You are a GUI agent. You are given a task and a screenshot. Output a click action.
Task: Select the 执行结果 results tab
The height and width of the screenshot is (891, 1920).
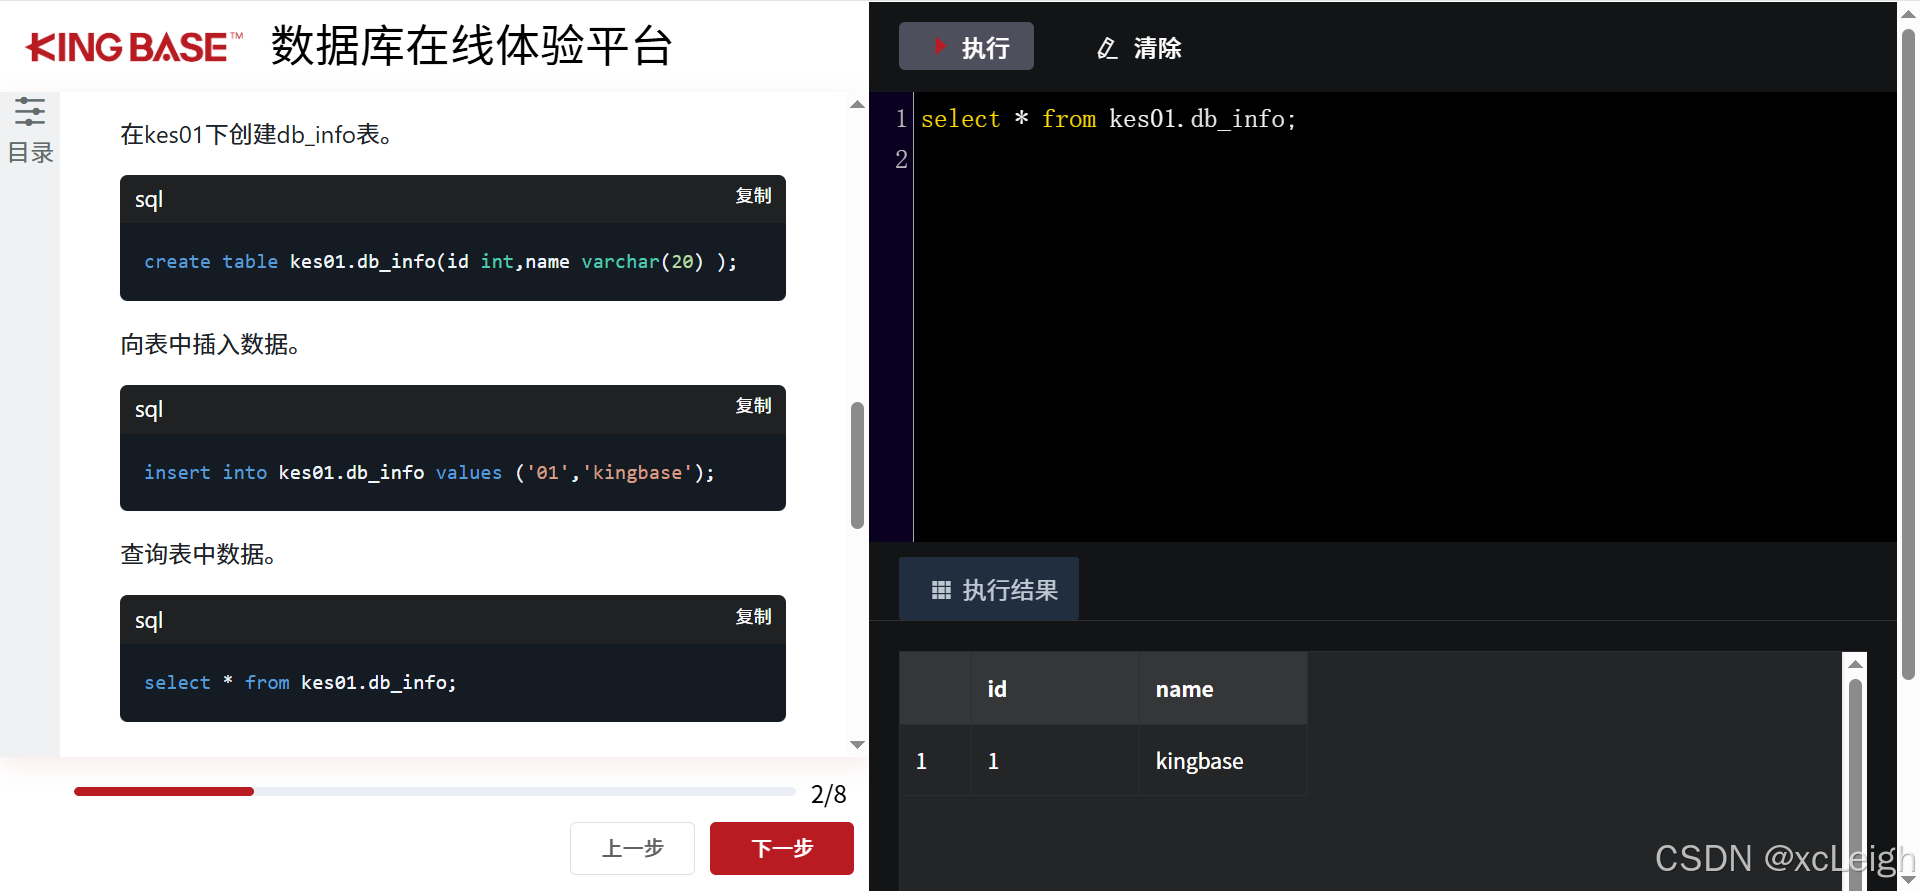pyautogui.click(x=989, y=589)
